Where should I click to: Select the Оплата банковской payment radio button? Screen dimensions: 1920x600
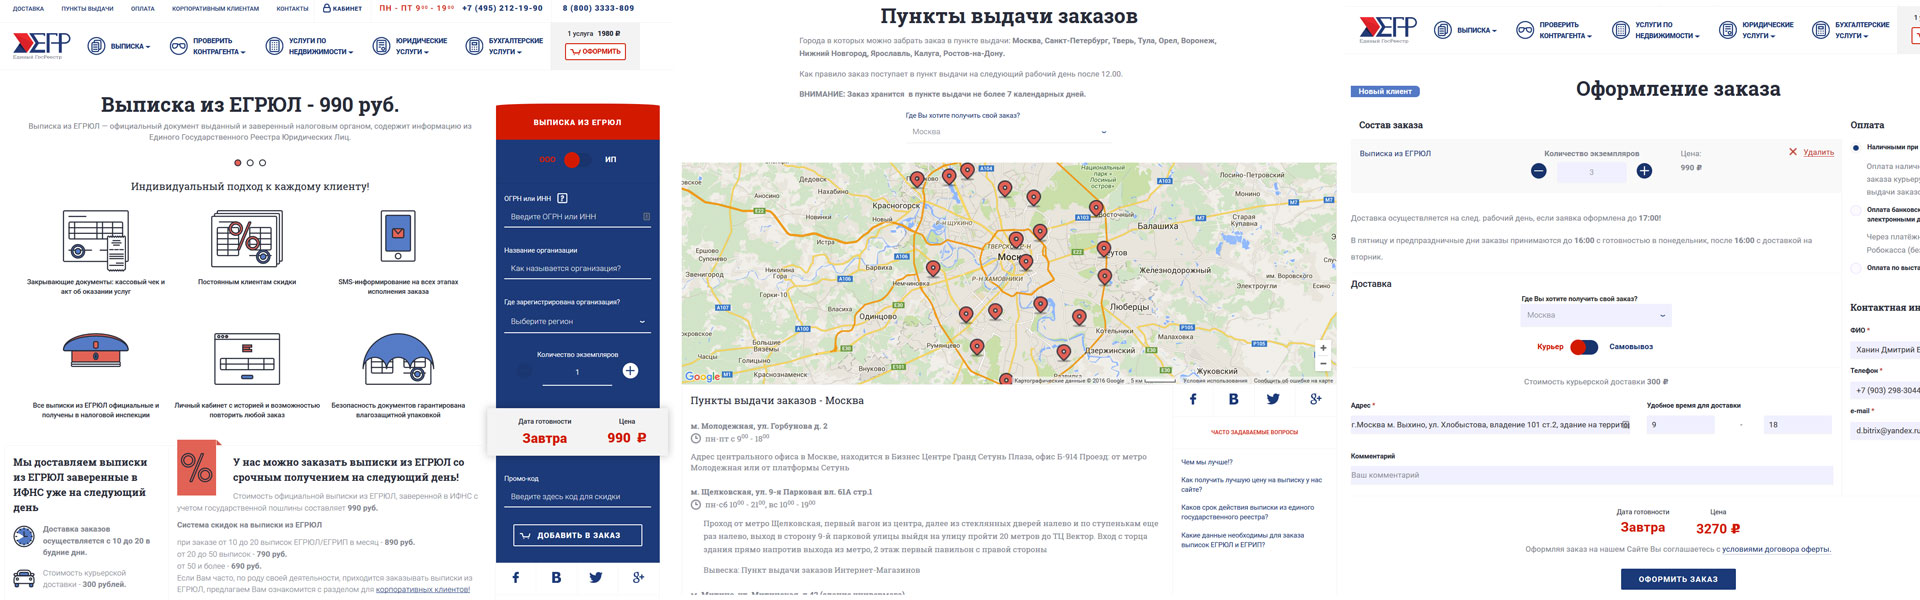1856,210
